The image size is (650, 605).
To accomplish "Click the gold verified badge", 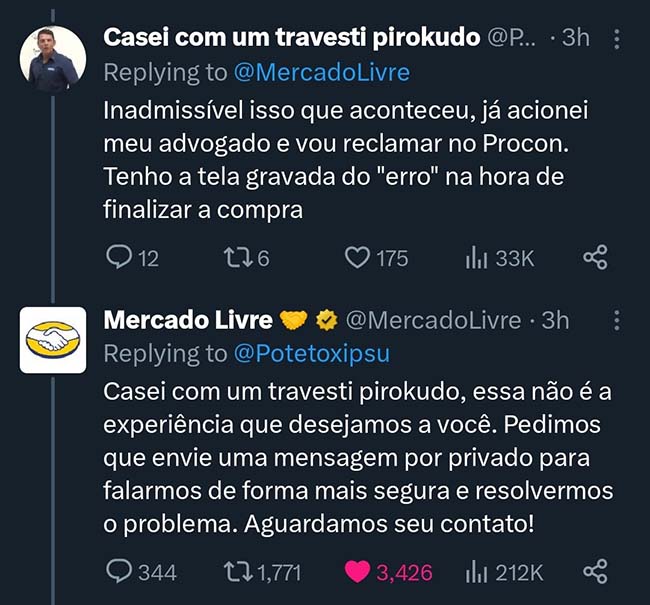I will 326,320.
